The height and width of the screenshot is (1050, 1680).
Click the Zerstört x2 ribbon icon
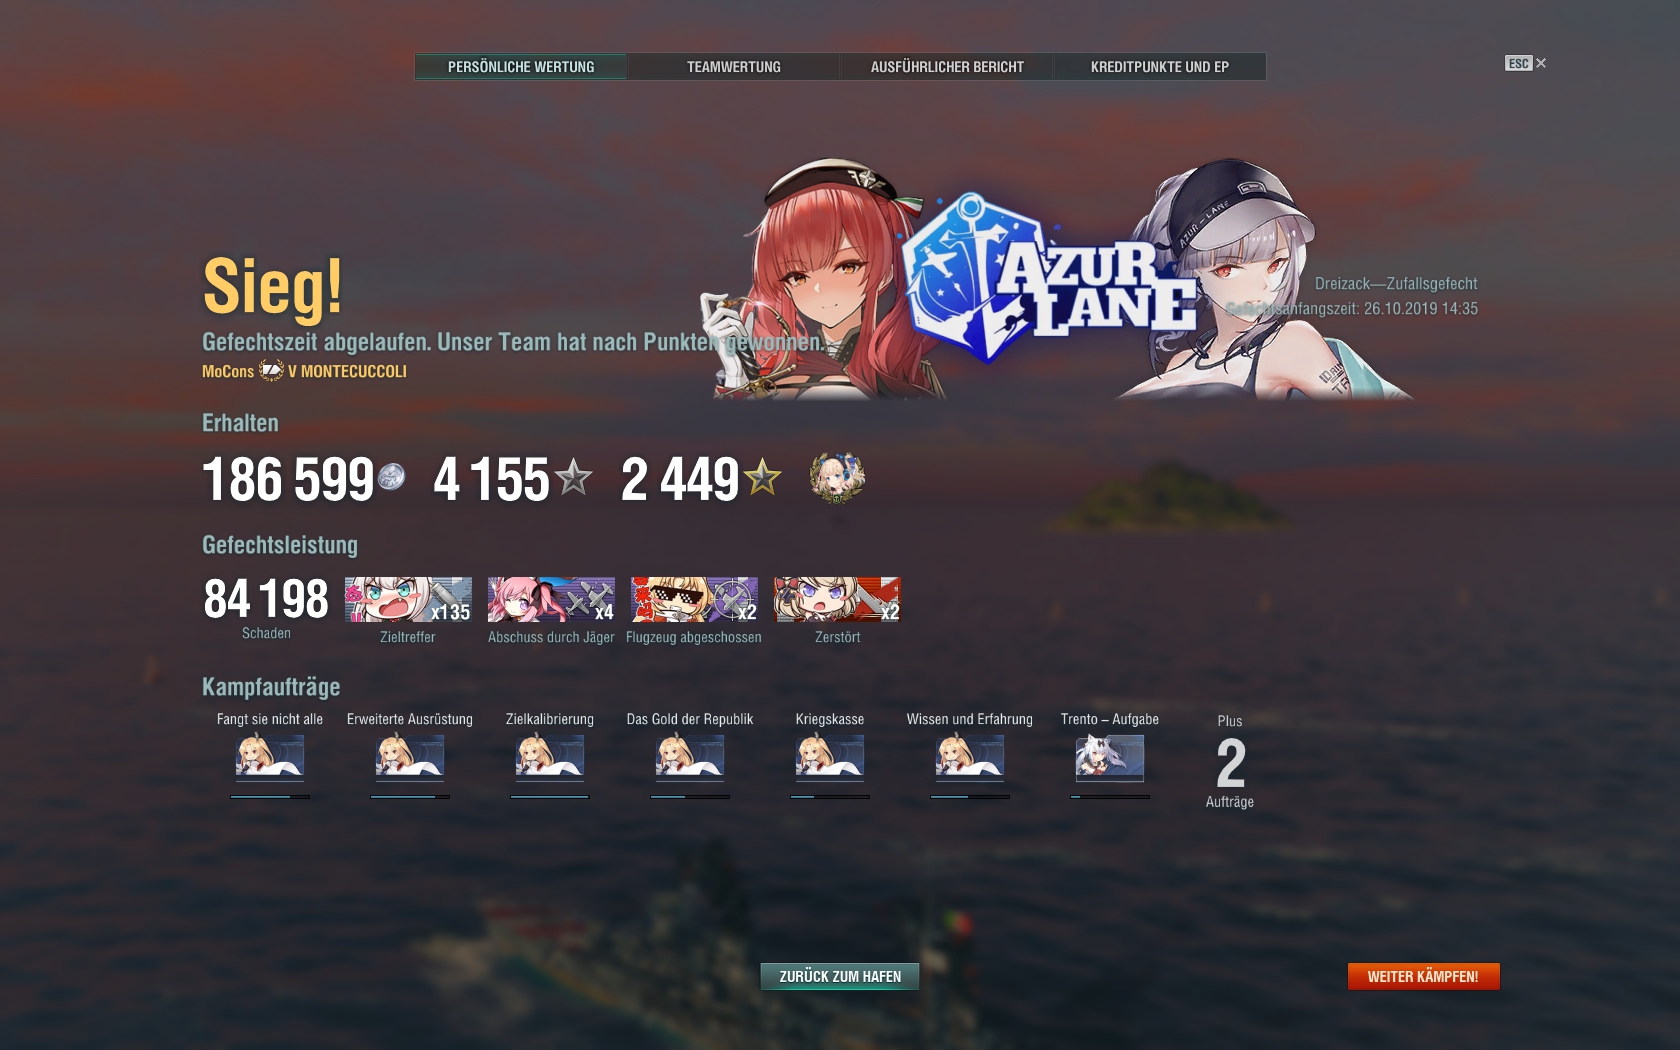pyautogui.click(x=837, y=599)
